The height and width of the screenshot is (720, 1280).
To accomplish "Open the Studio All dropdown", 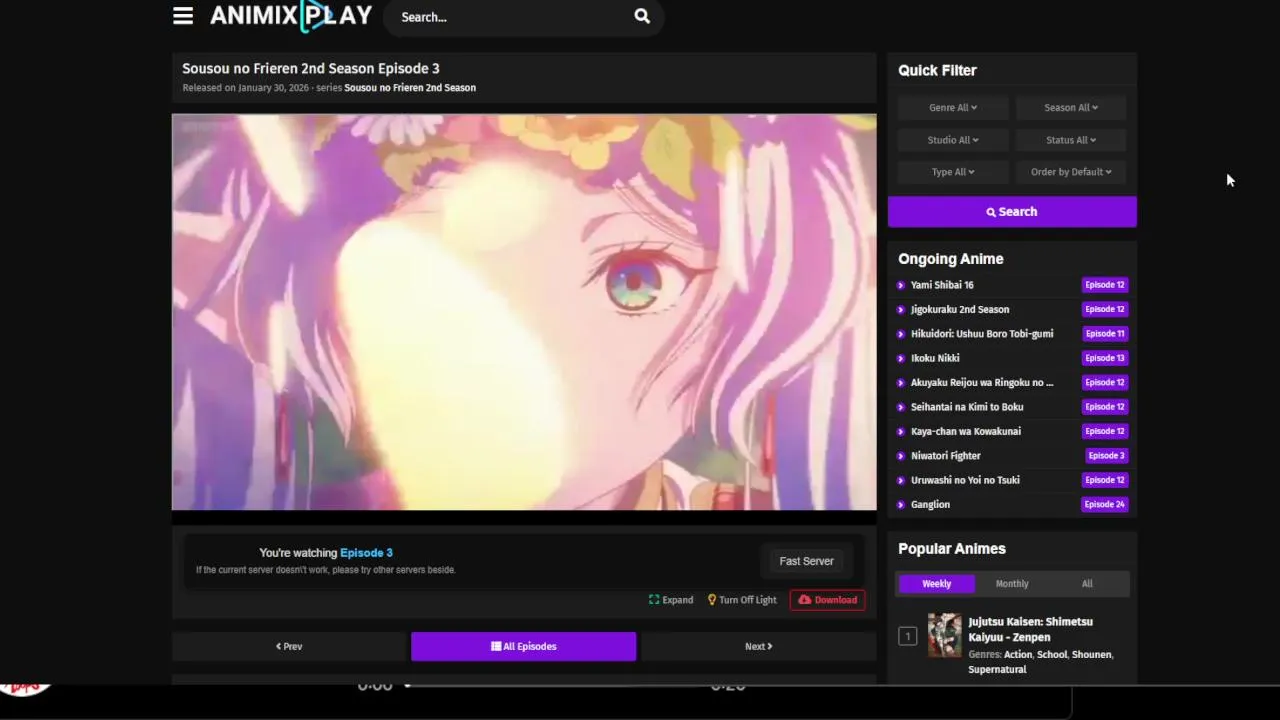I will 953,140.
